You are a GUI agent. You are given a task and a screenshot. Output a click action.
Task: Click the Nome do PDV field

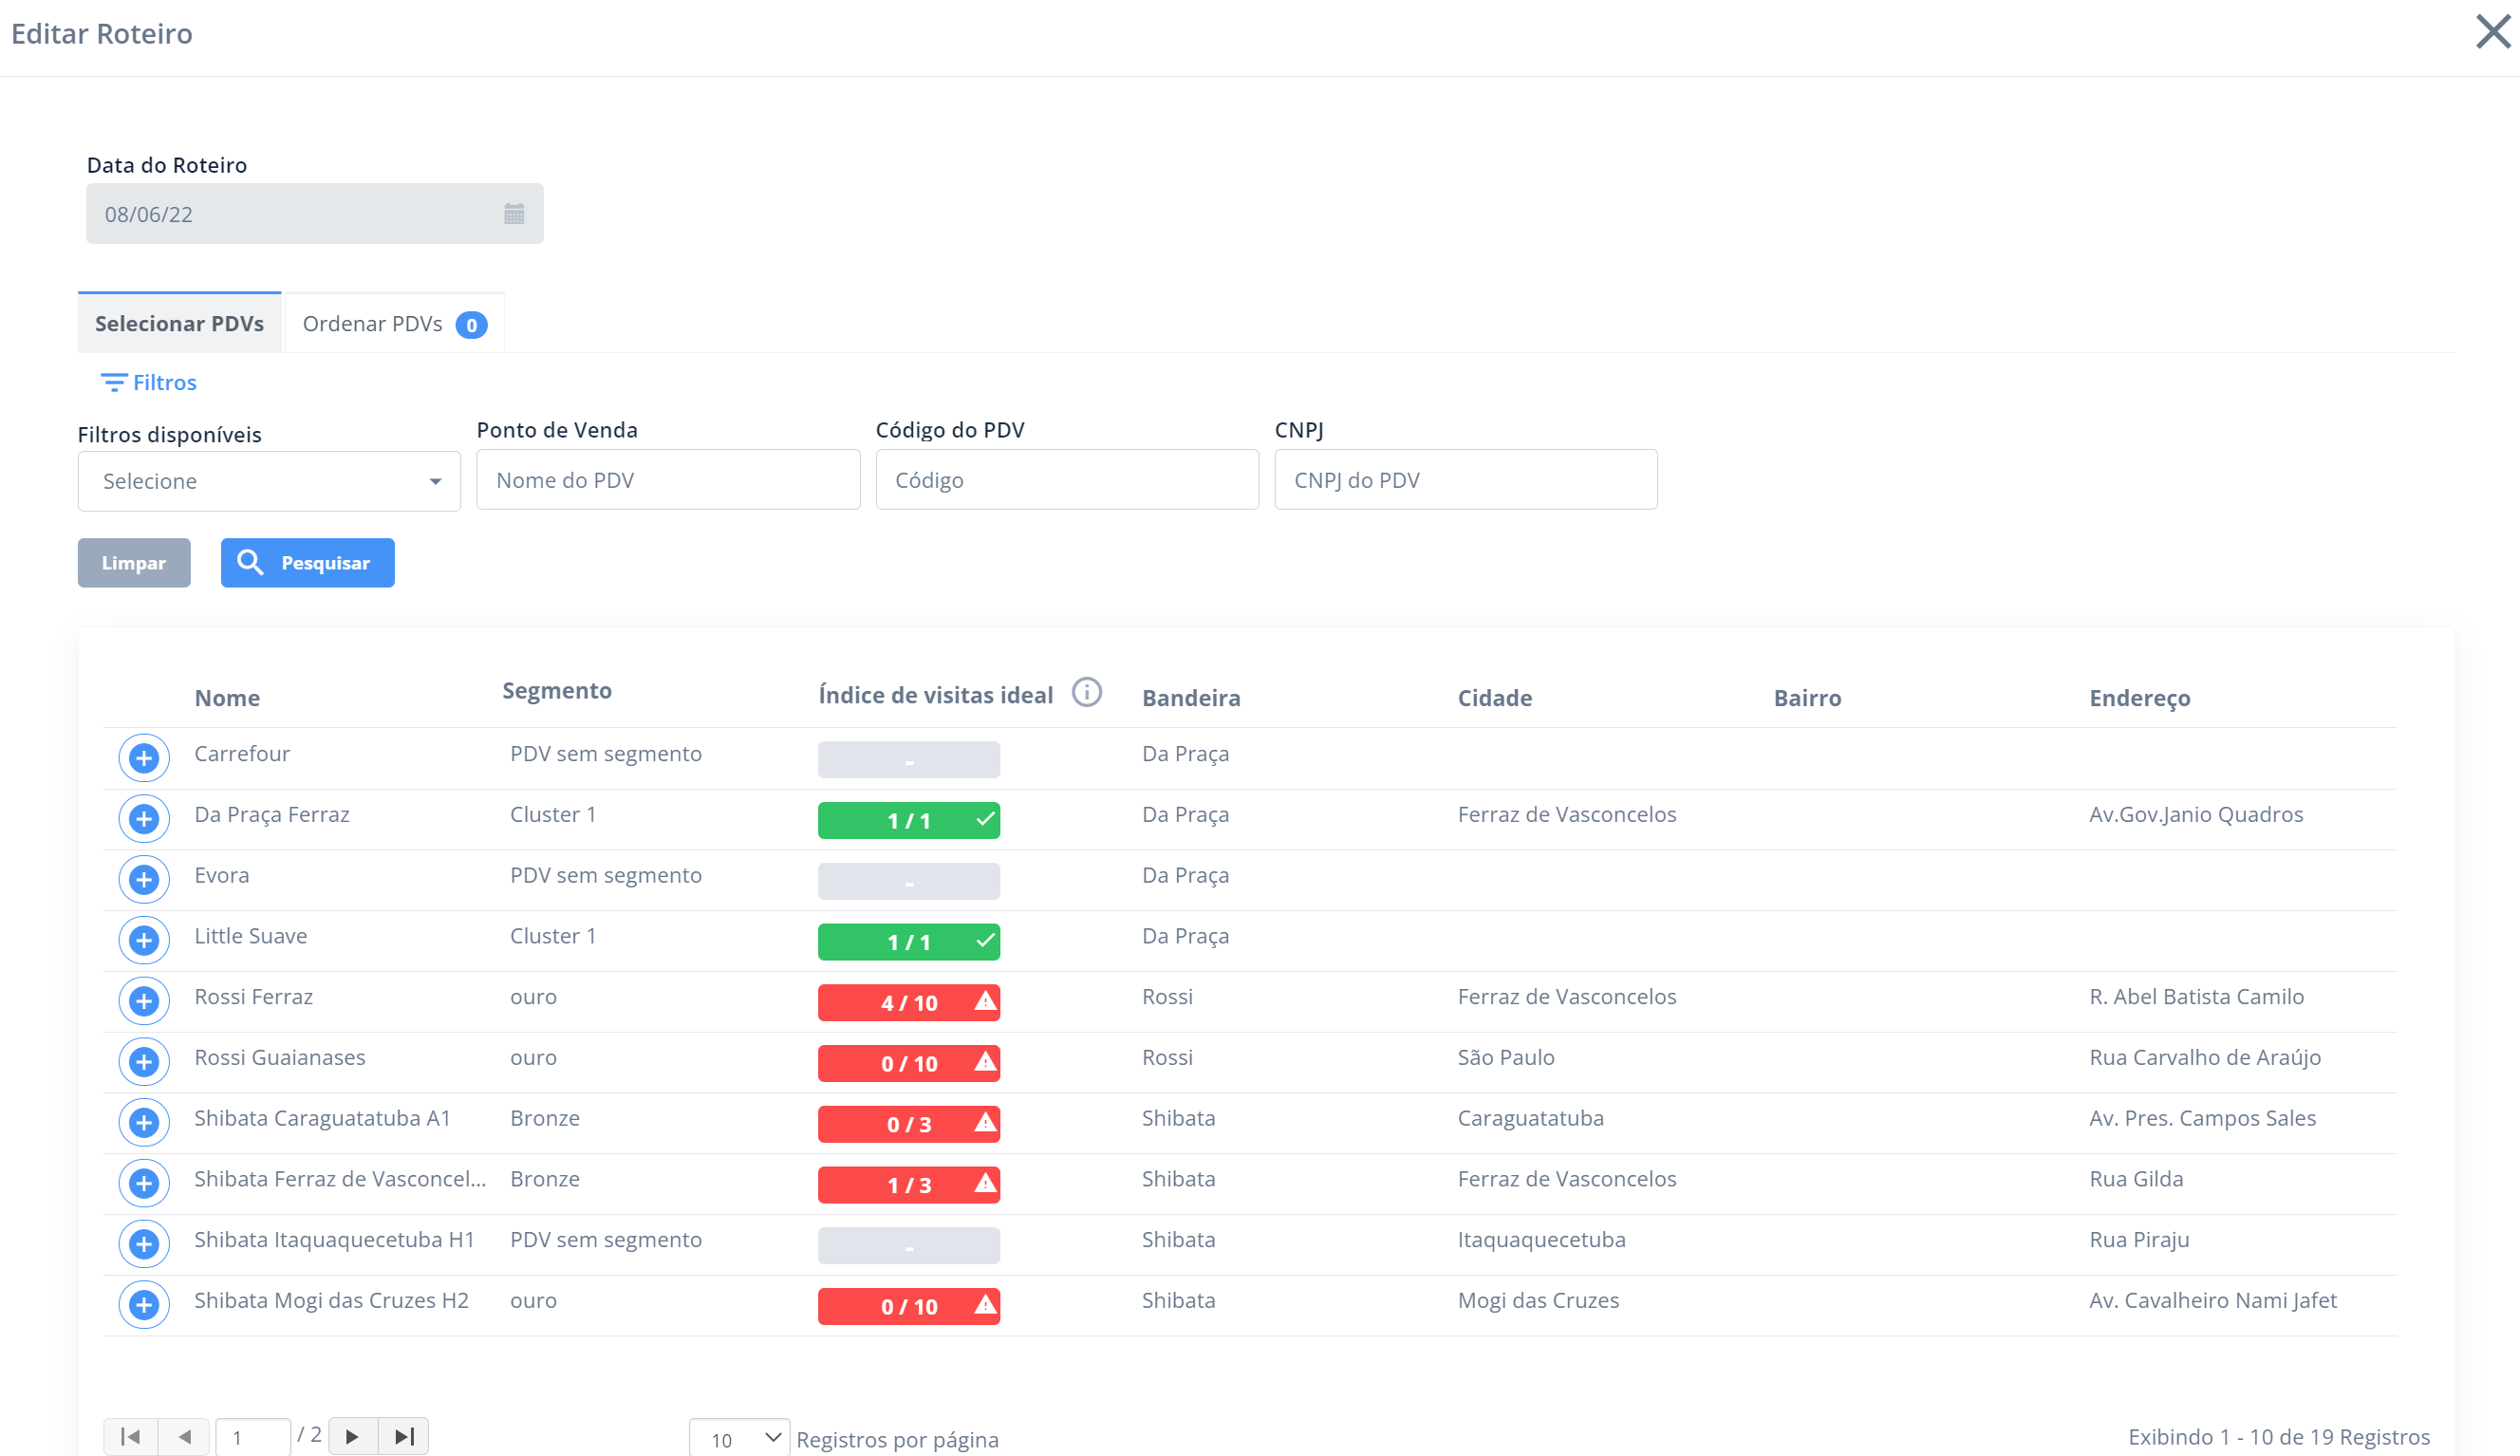(x=668, y=480)
